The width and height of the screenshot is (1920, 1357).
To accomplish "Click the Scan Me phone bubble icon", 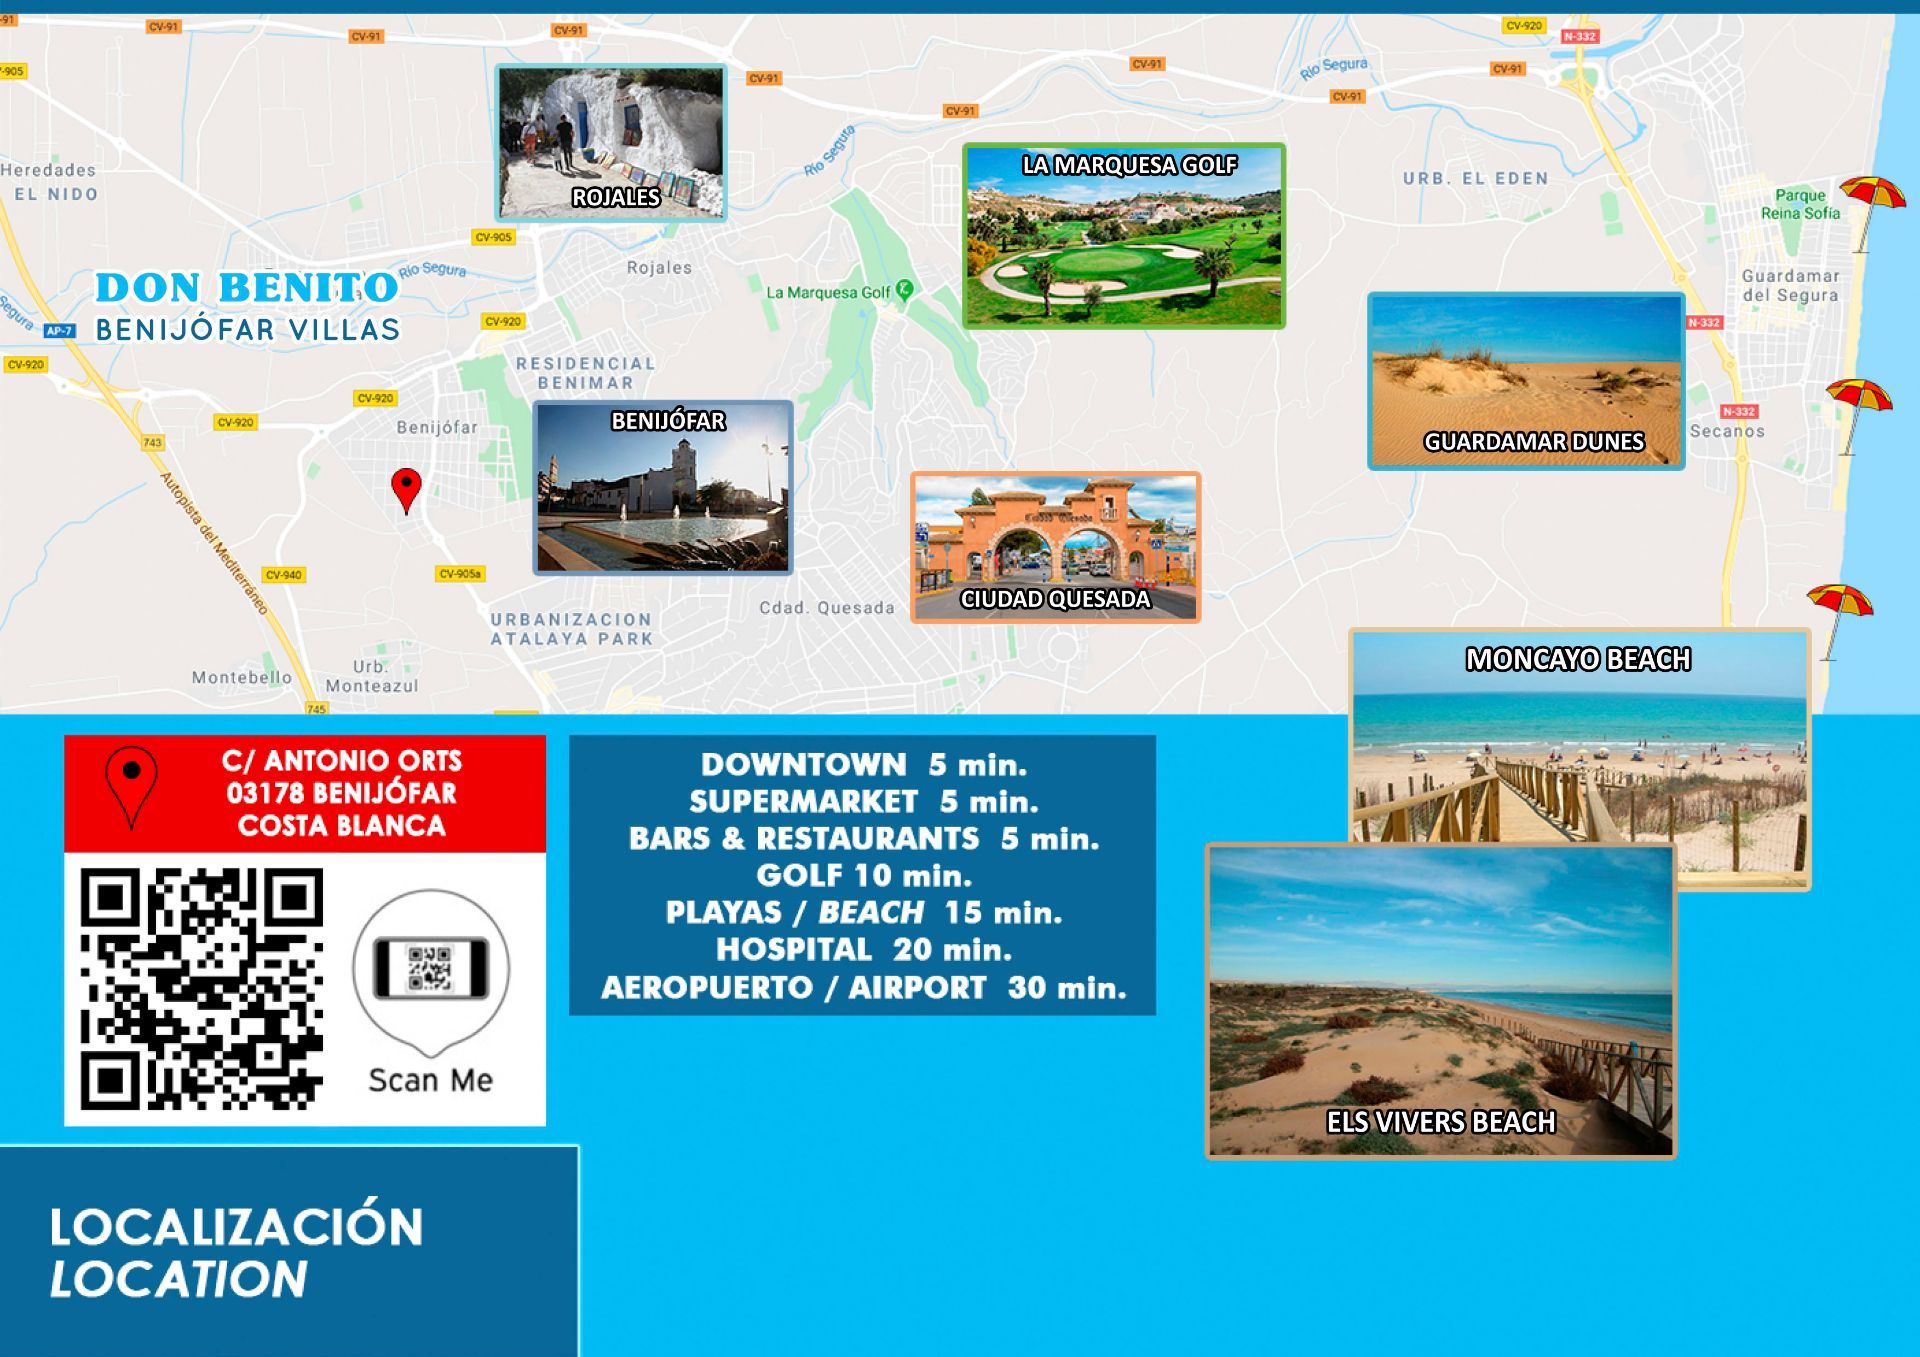I will 431,973.
